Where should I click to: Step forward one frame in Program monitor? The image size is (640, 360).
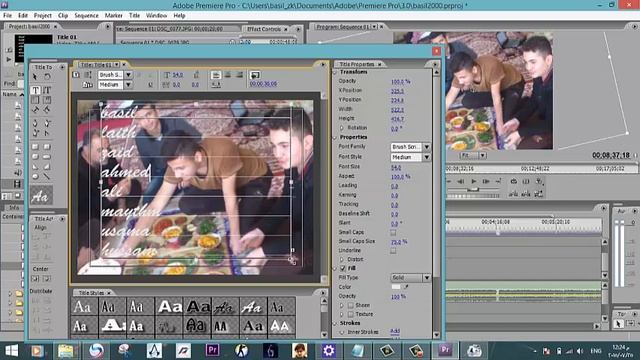[x=486, y=181]
